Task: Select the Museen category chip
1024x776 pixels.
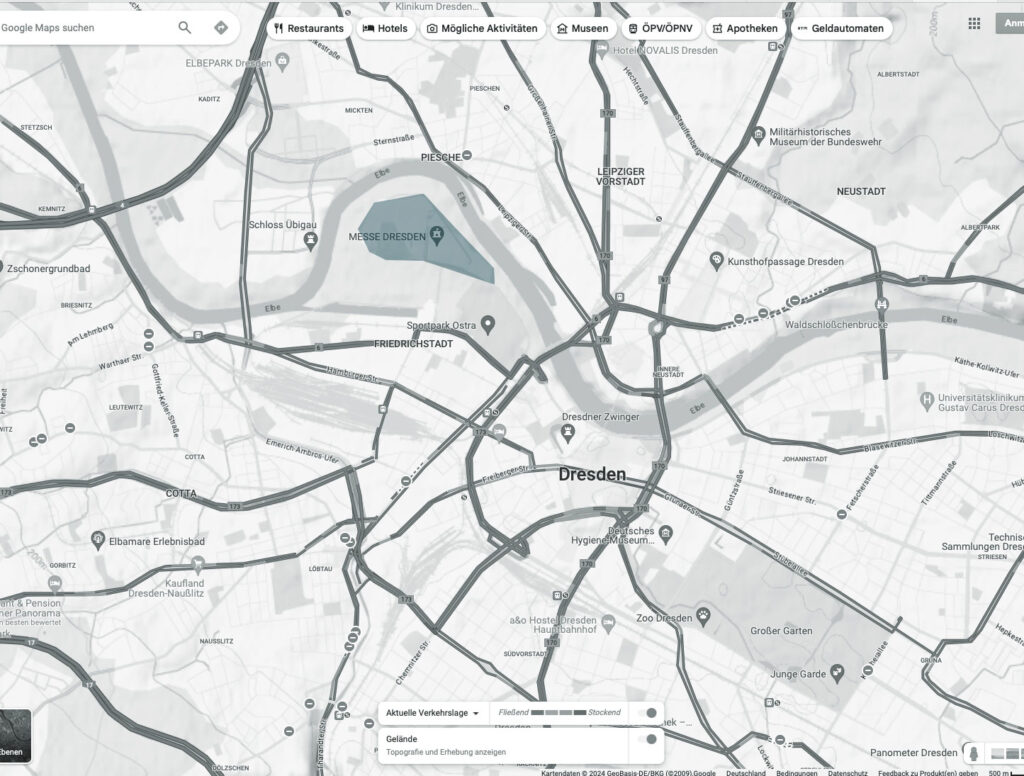Action: click(x=583, y=28)
